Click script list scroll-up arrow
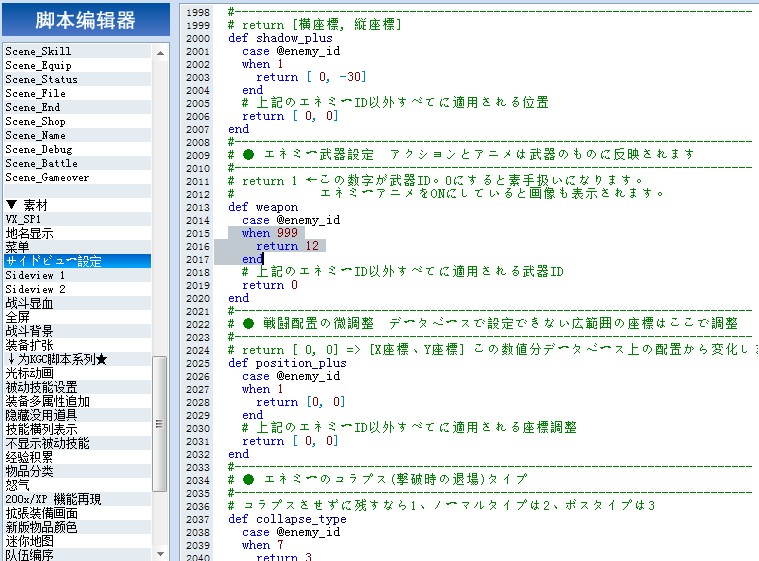Image resolution: width=759 pixels, height=561 pixels. point(160,53)
